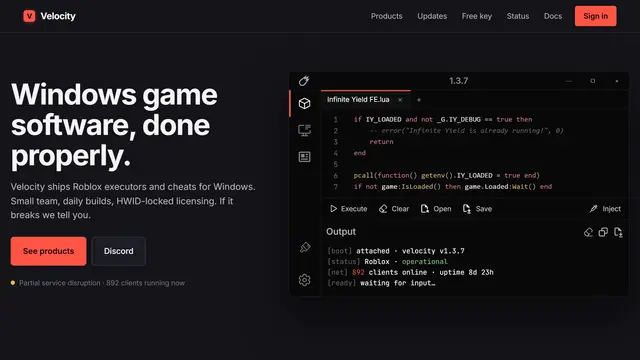The width and height of the screenshot is (640, 360).
Task: Open the Docs nav link
Action: coord(553,16)
